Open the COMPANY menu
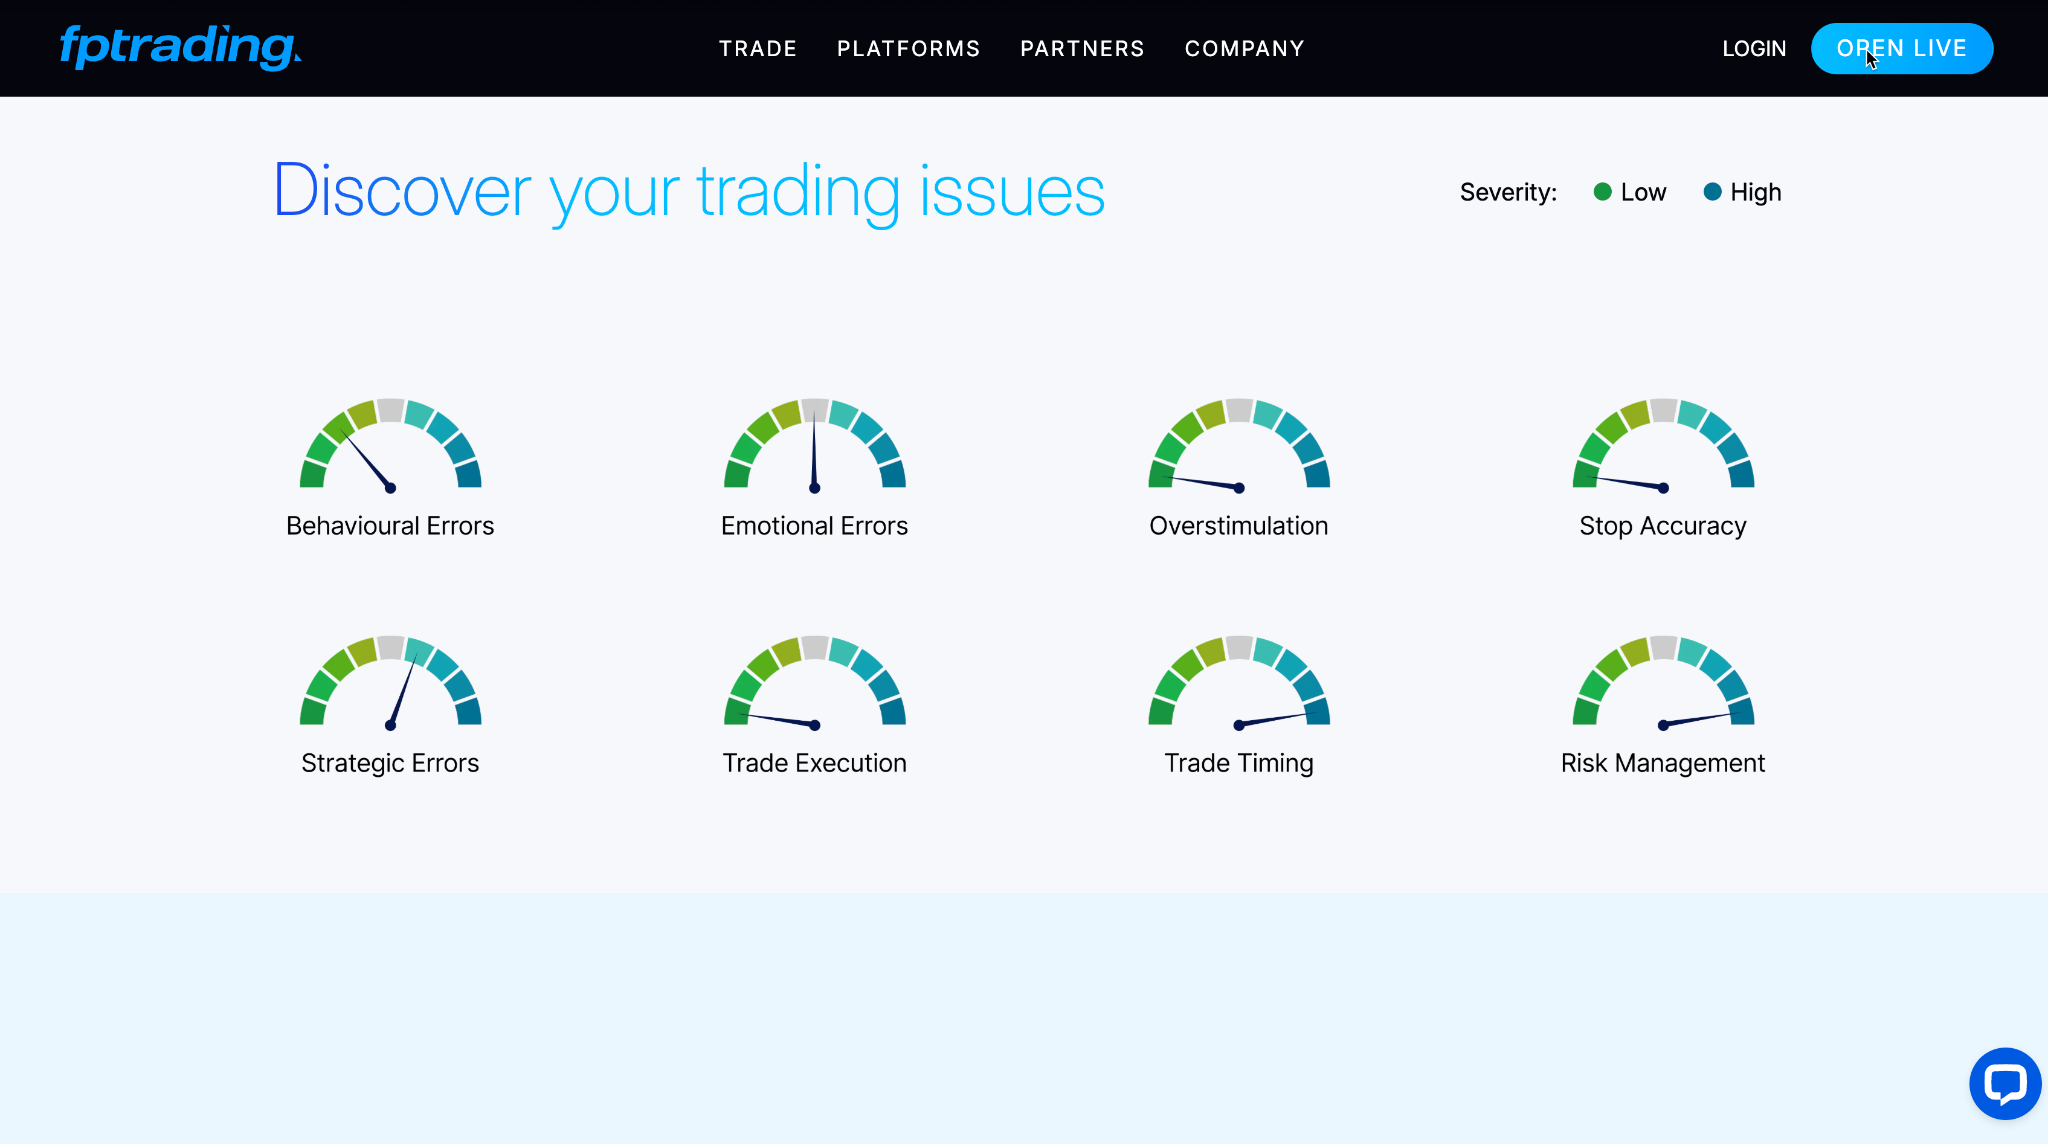This screenshot has width=2048, height=1144. 1244,48
